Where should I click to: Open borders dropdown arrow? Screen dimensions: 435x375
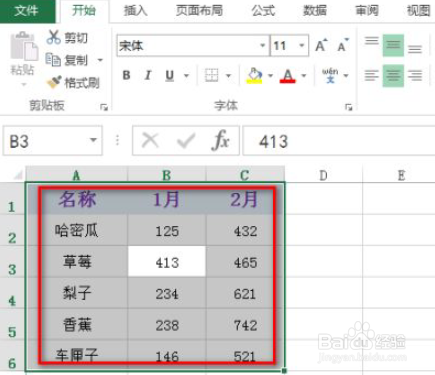228,76
